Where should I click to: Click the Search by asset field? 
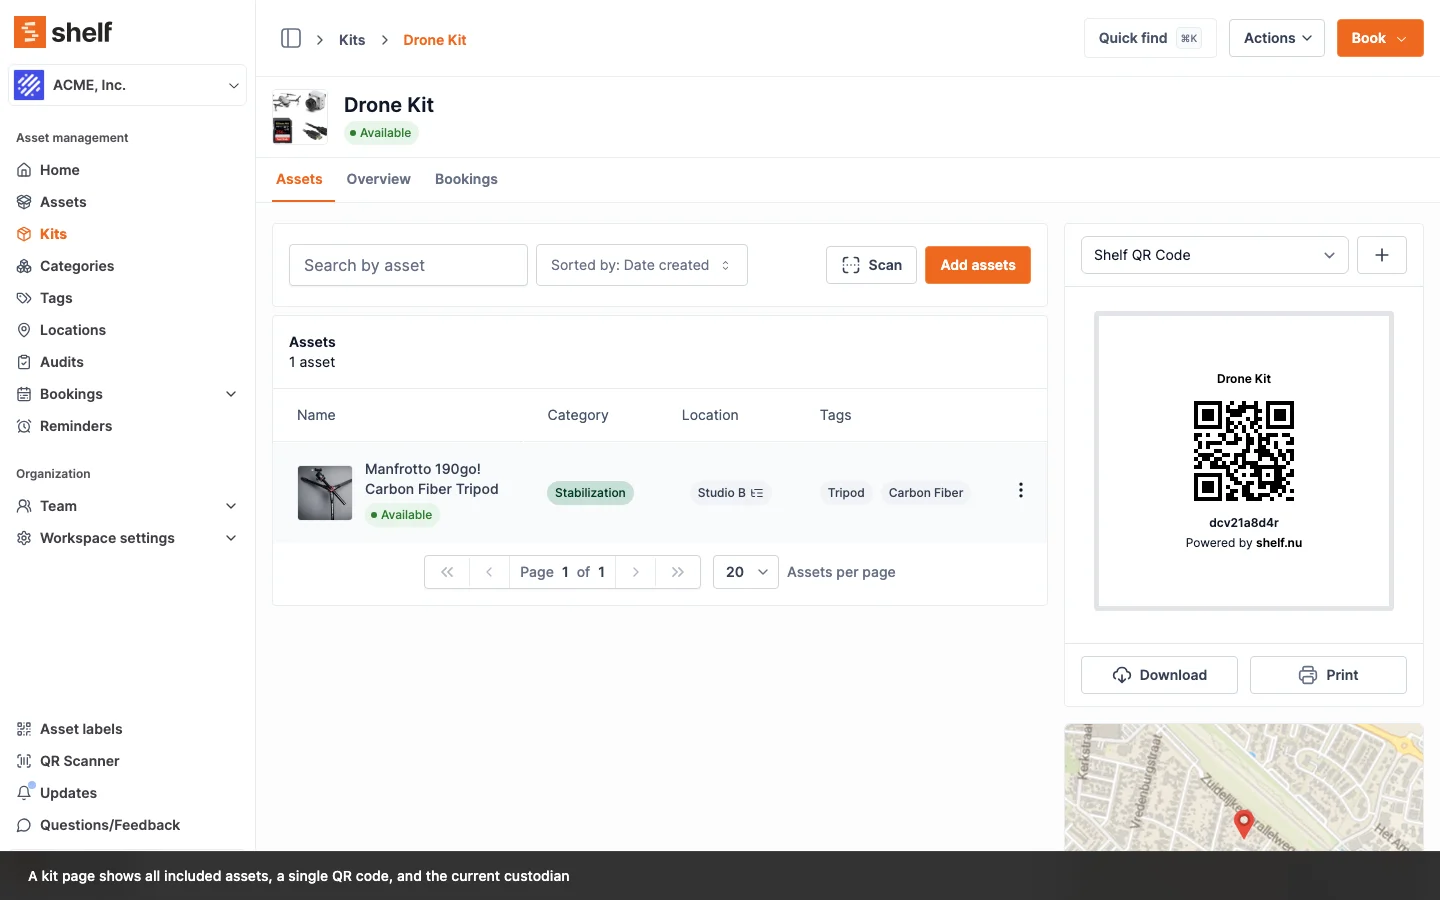408,265
